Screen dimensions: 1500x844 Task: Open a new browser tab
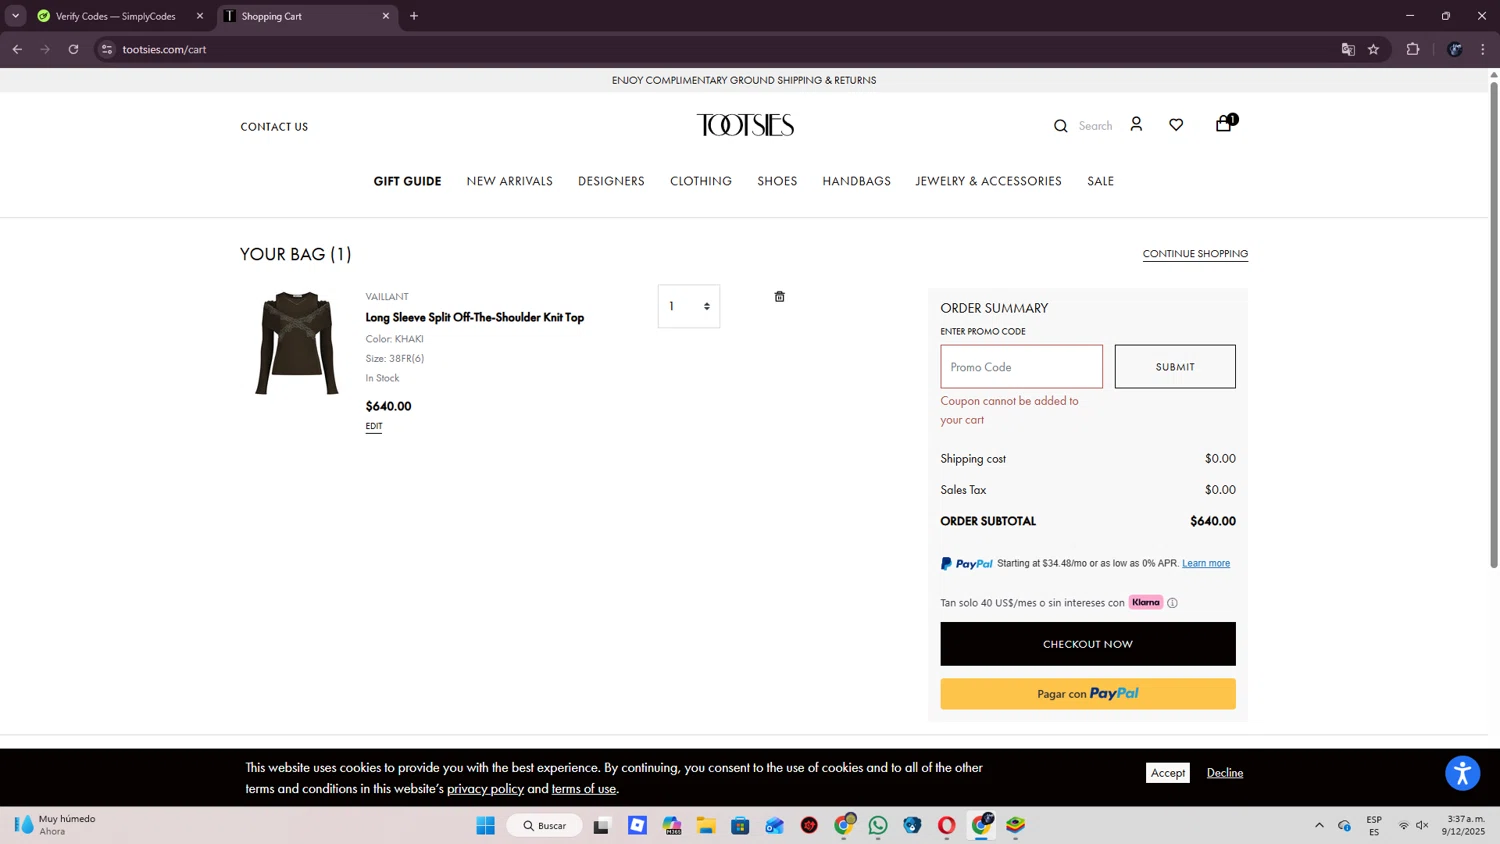point(414,16)
